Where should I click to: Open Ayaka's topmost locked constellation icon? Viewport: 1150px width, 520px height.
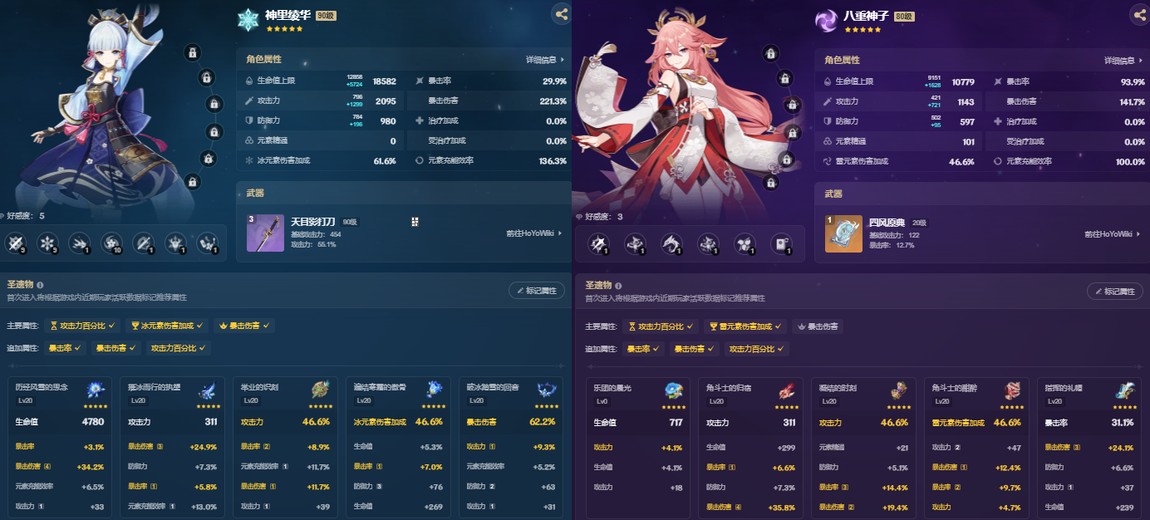(x=191, y=52)
